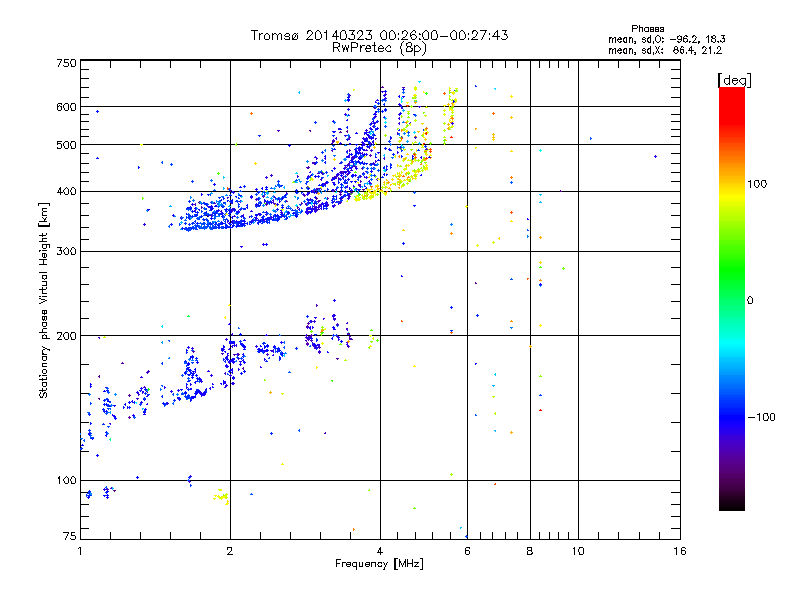Click x-axis tick label '8'
Image resolution: width=800 pixels, height=600 pixels.
(530, 551)
